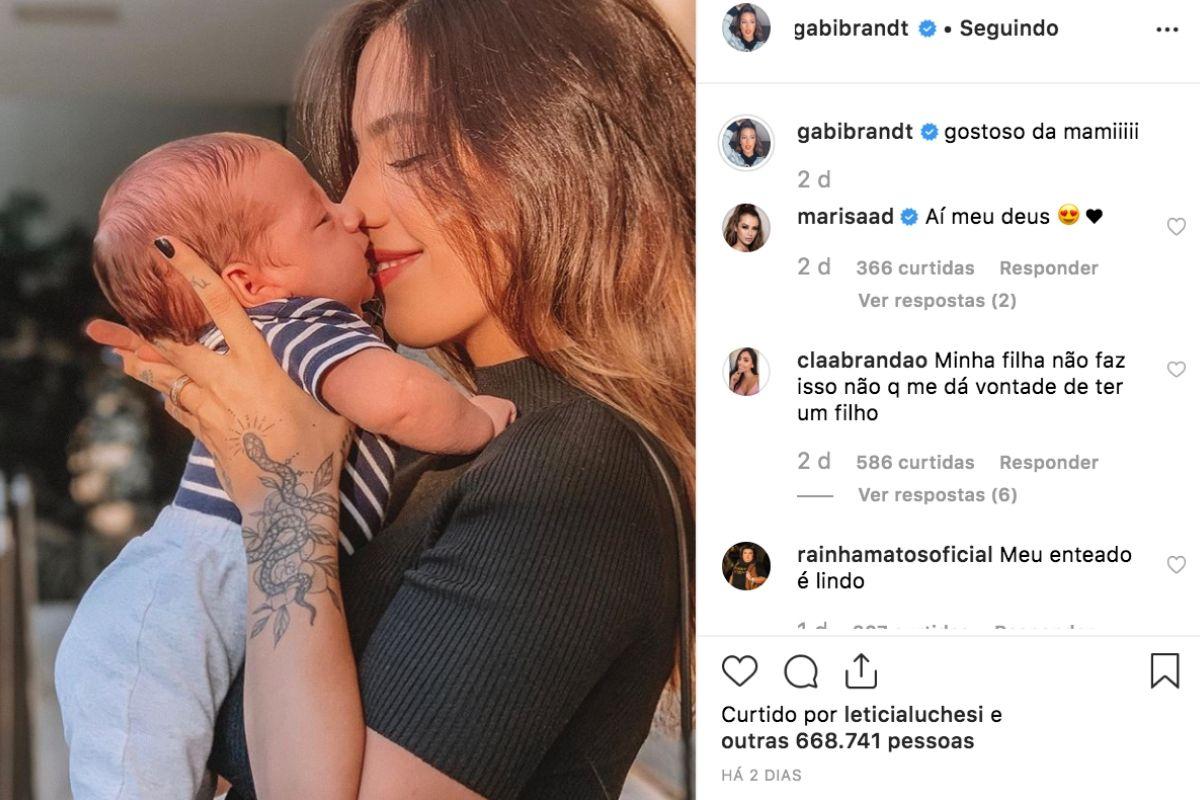Viewport: 1200px width, 800px height.
Task: Open marisaad's profile avatar
Action: 746,228
